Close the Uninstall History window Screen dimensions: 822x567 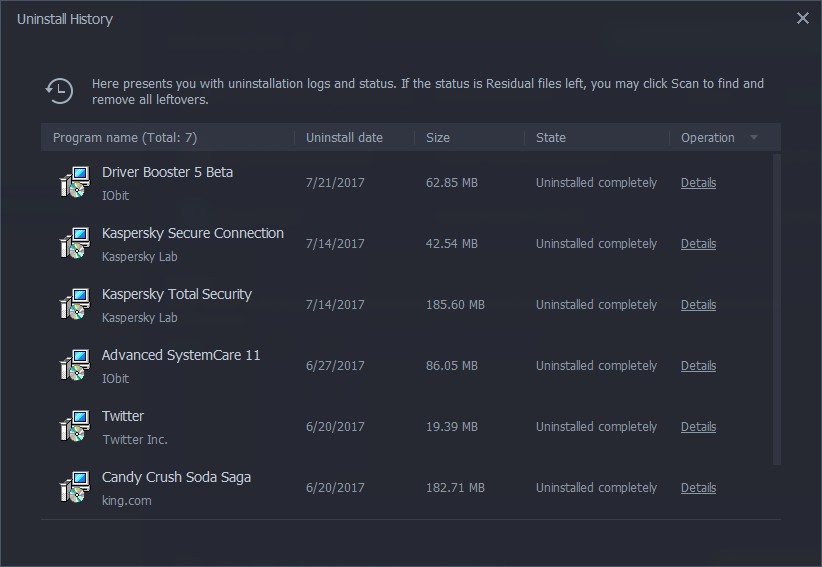[803, 18]
